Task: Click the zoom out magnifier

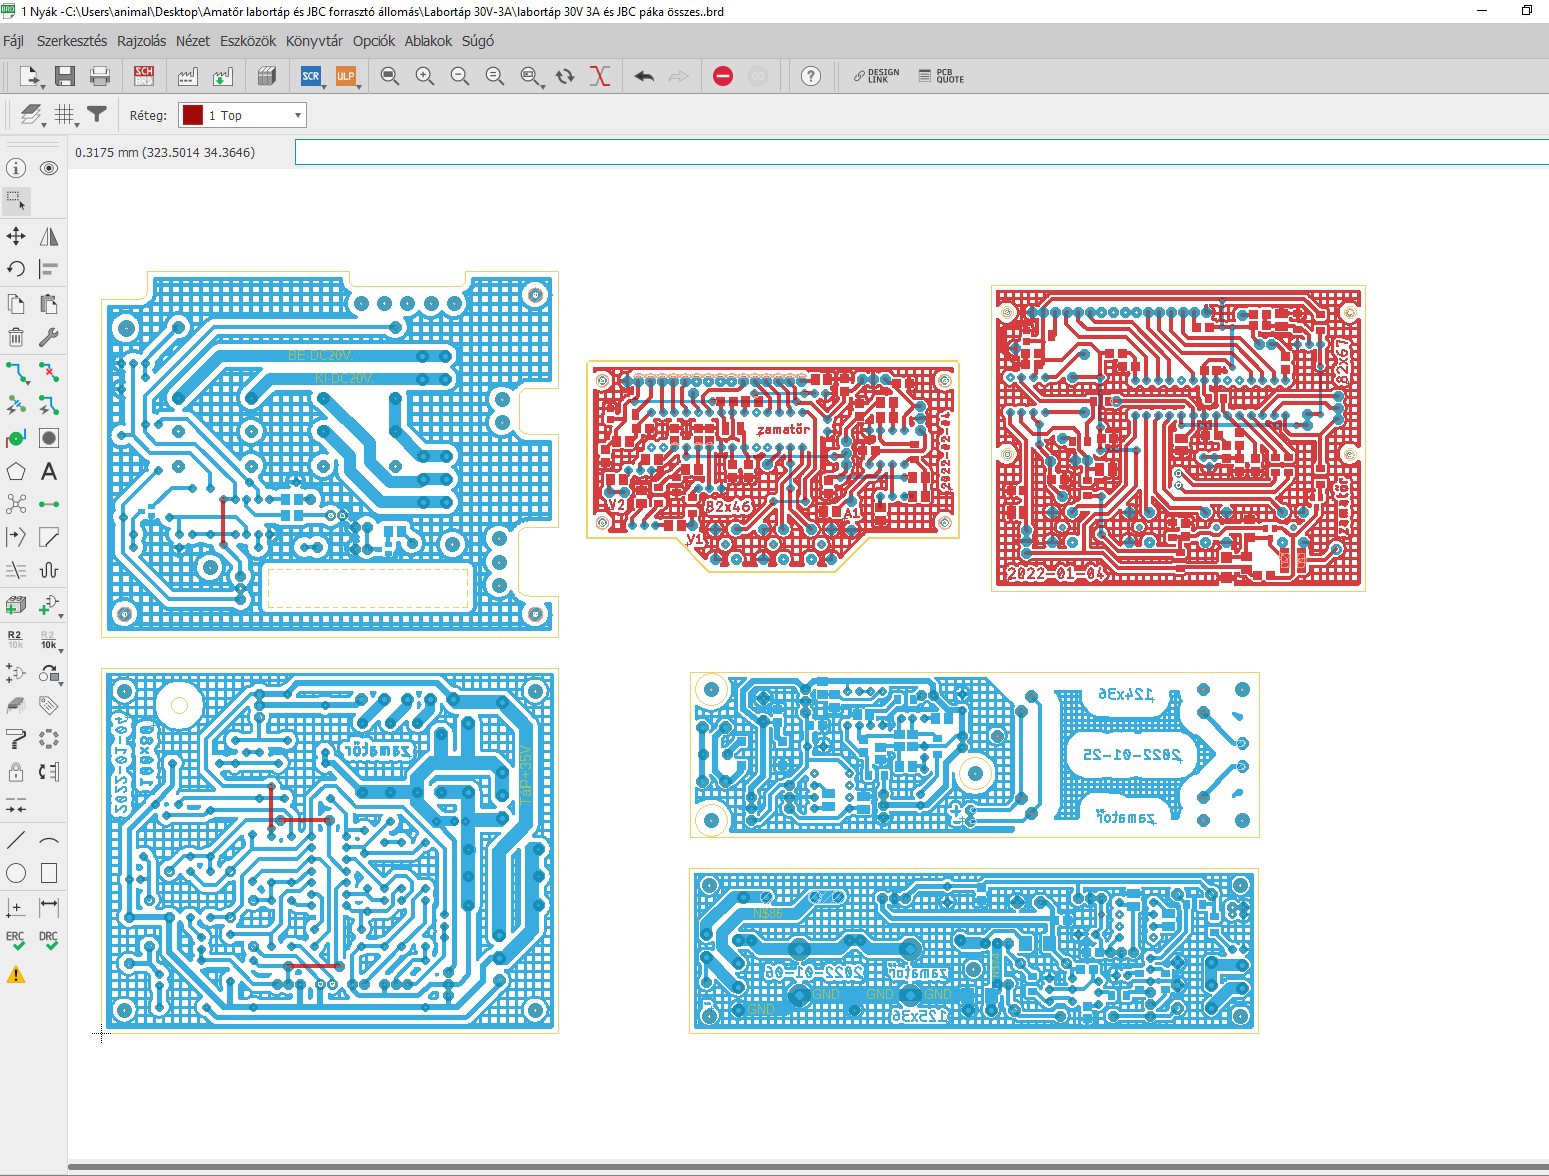Action: tap(460, 76)
